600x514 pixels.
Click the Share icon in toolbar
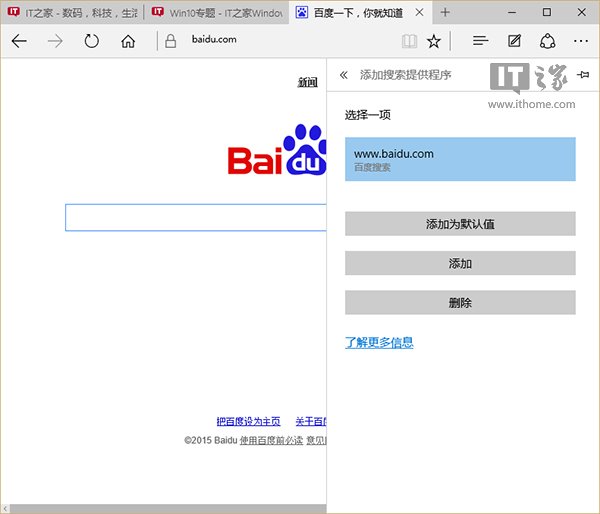[x=547, y=41]
